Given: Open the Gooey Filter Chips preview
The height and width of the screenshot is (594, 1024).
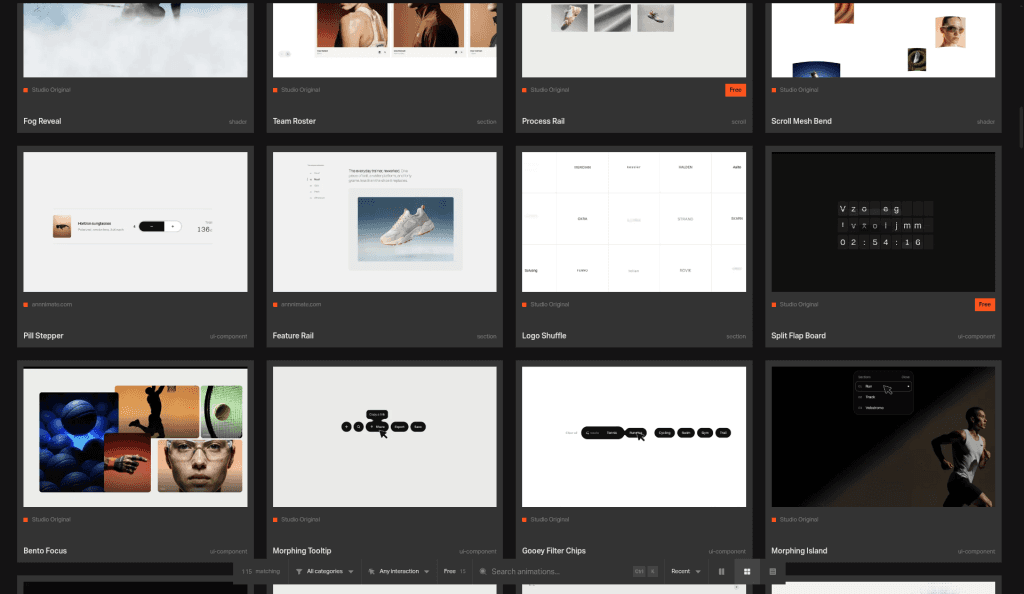Looking at the screenshot, I should click(634, 437).
